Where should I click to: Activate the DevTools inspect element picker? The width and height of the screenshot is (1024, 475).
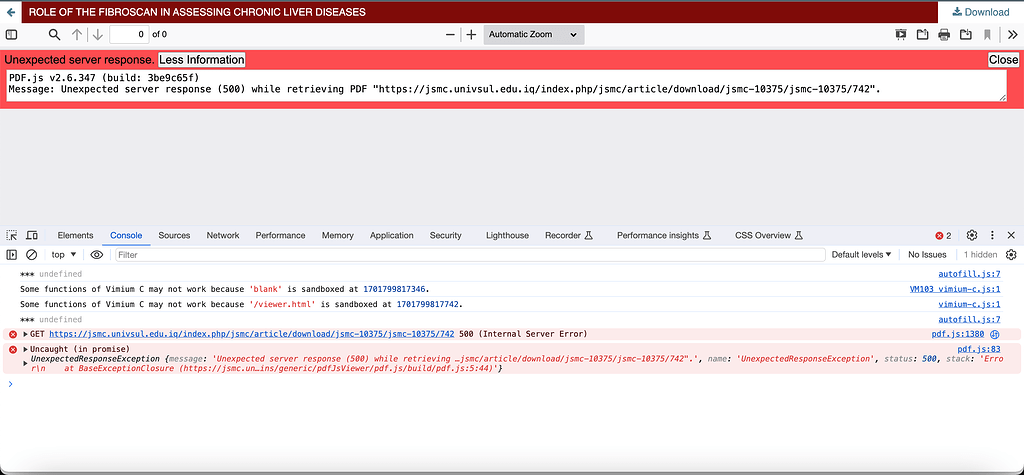pyautogui.click(x=12, y=235)
